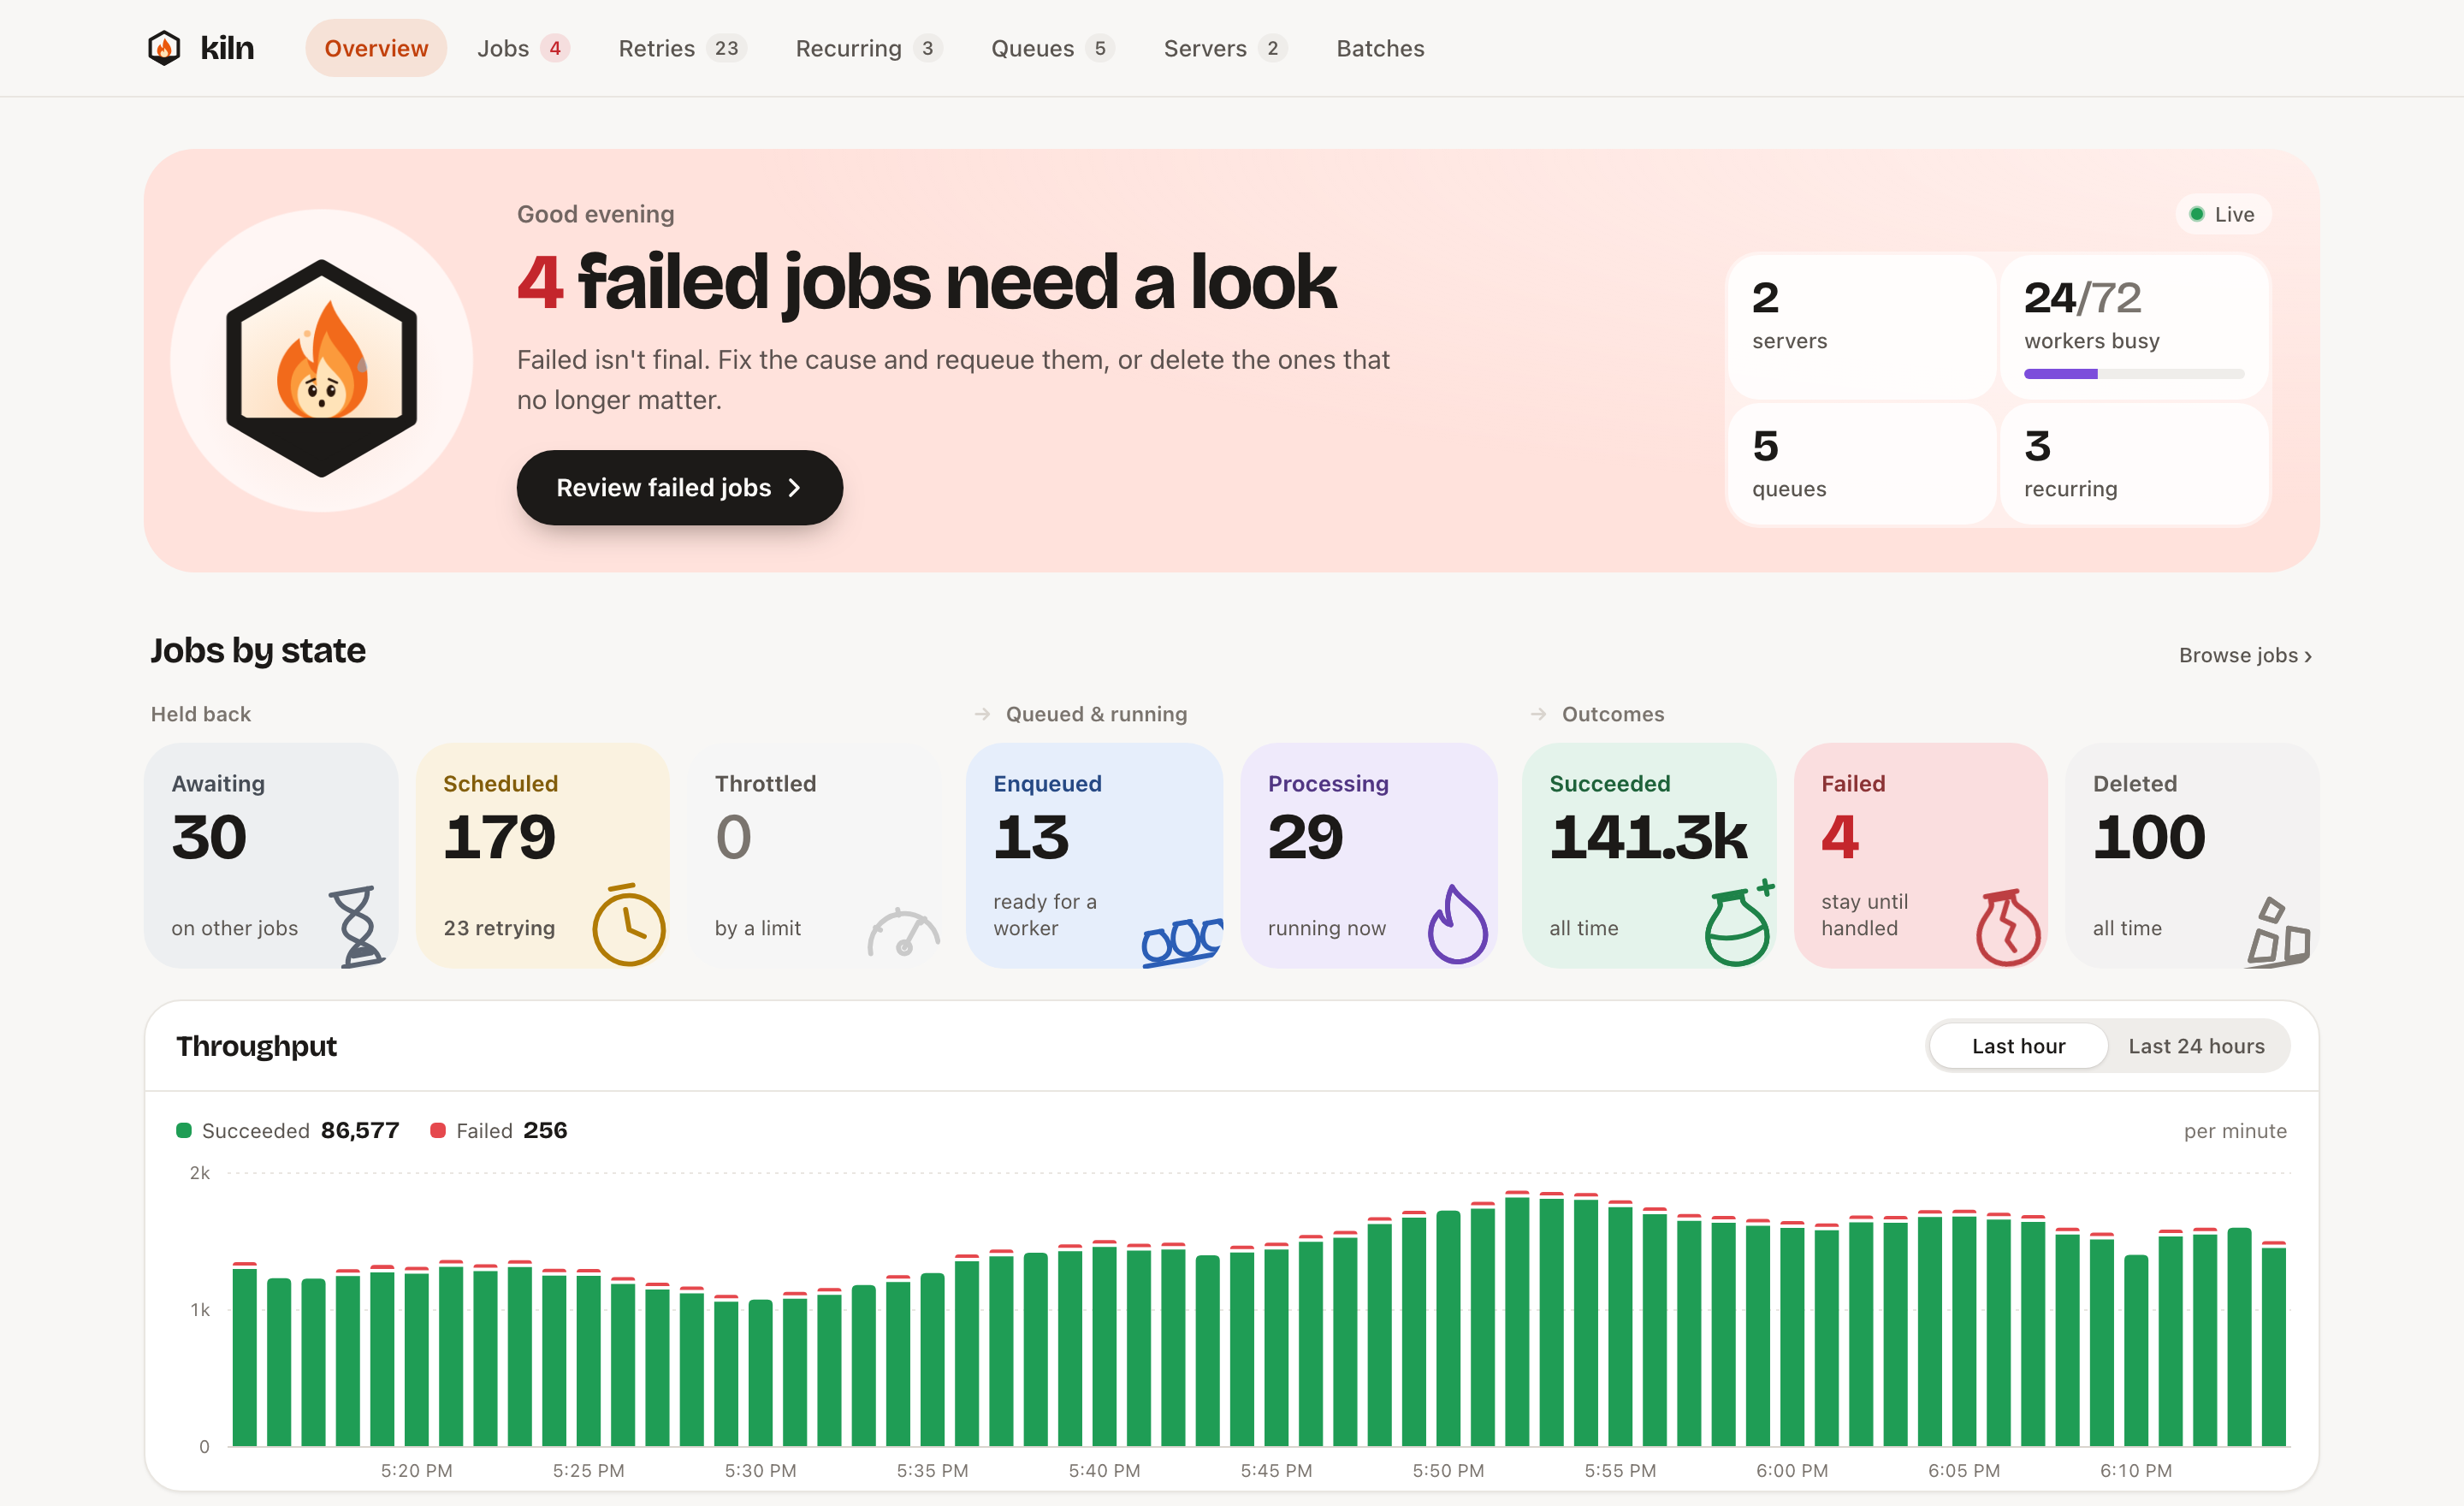Screen dimensions: 2464x1506
Task: Click the arrow icon before Outcomes
Action: click(1538, 714)
